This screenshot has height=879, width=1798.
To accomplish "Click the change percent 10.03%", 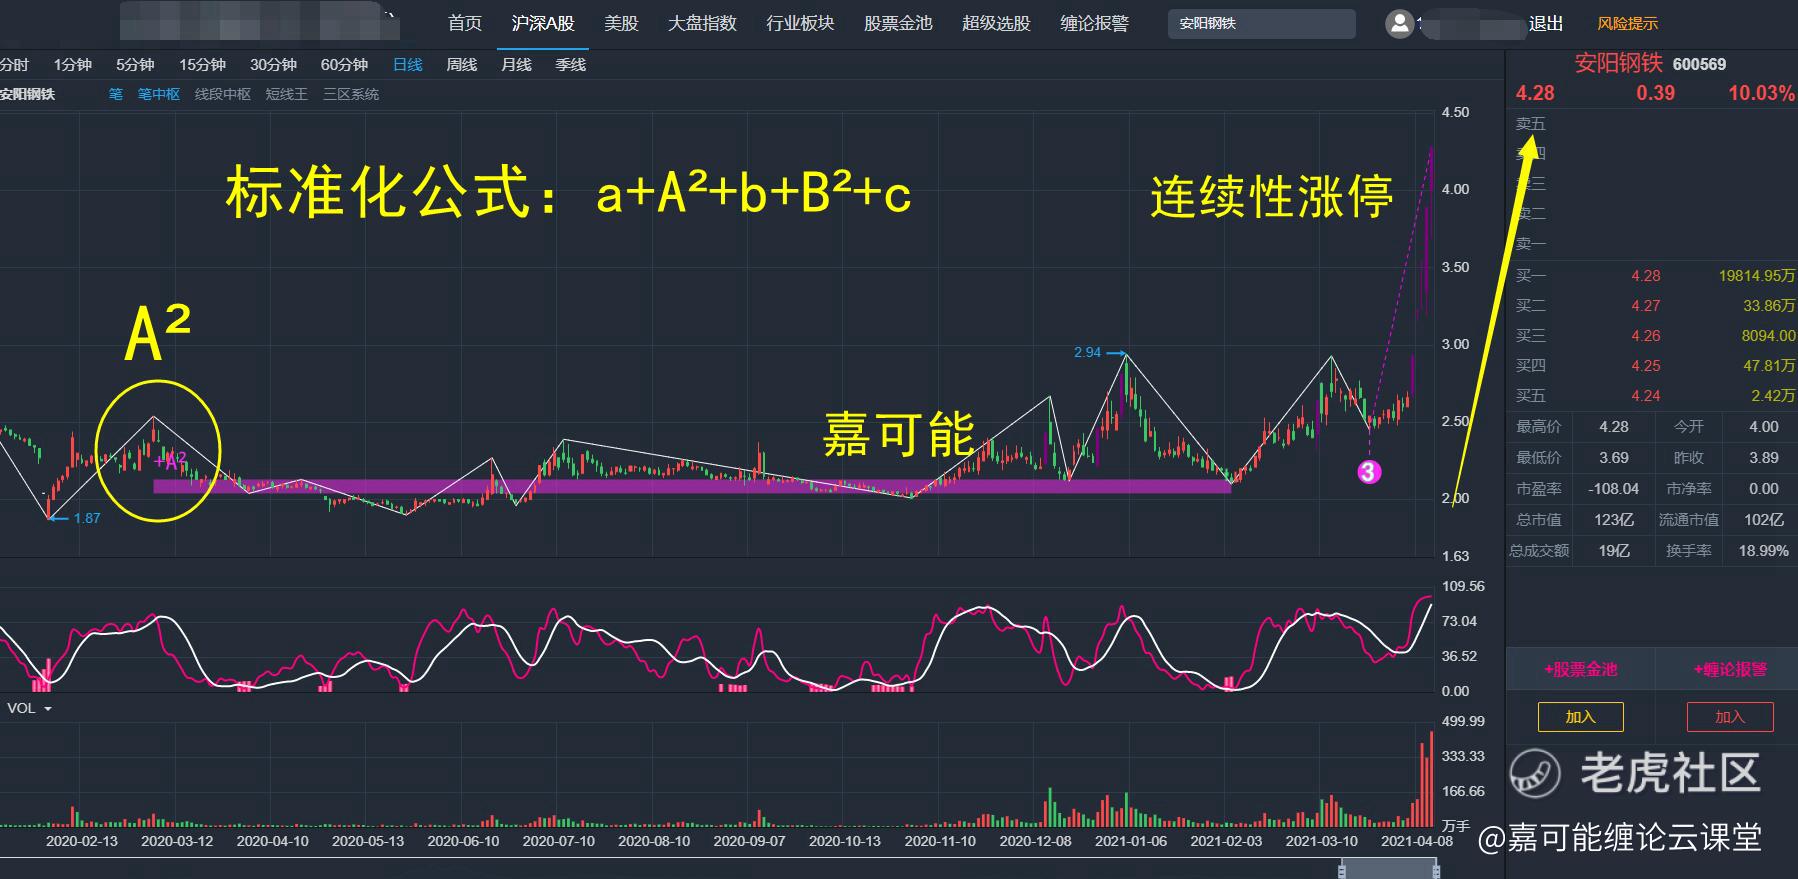I will coord(1762,93).
